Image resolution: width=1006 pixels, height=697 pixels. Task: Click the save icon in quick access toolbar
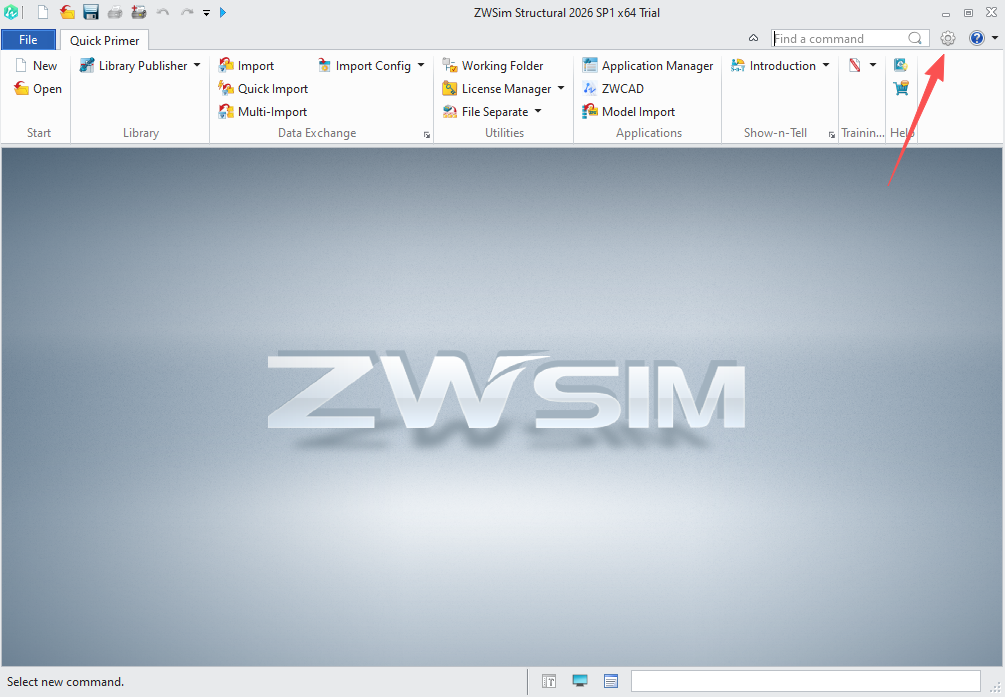tap(91, 12)
